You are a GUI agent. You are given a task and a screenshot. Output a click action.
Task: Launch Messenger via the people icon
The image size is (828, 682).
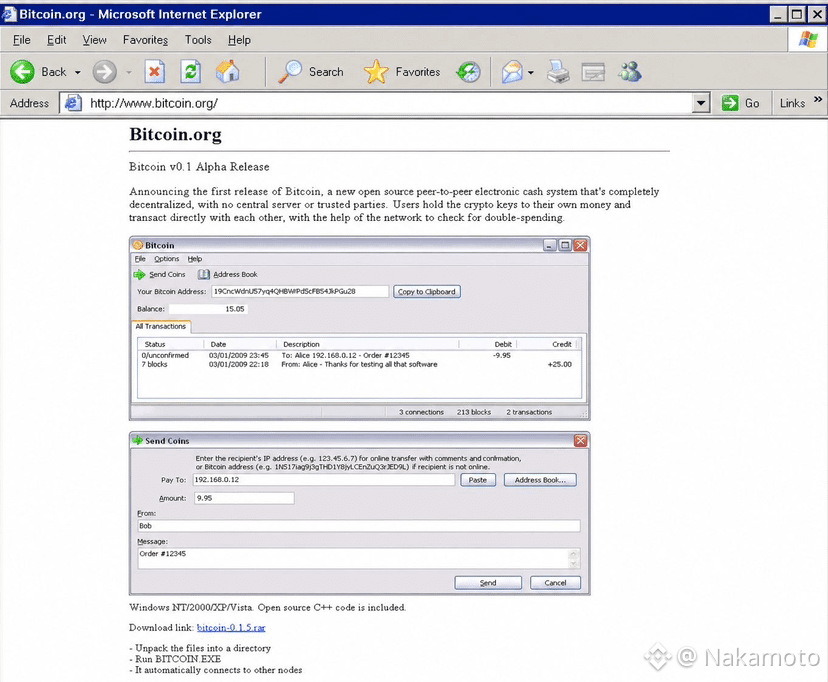(630, 72)
